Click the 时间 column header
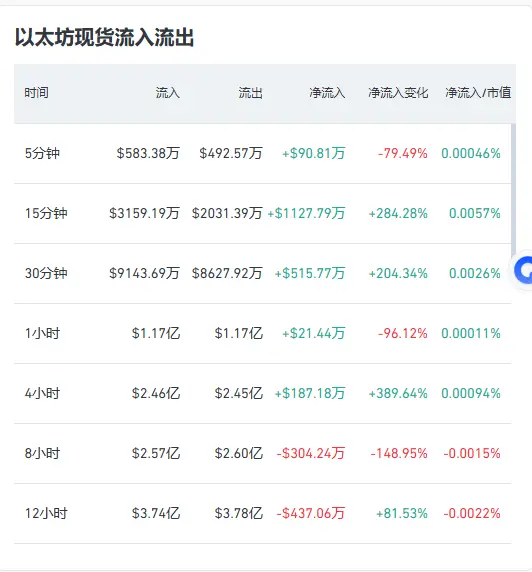The height and width of the screenshot is (572, 532). [36, 93]
